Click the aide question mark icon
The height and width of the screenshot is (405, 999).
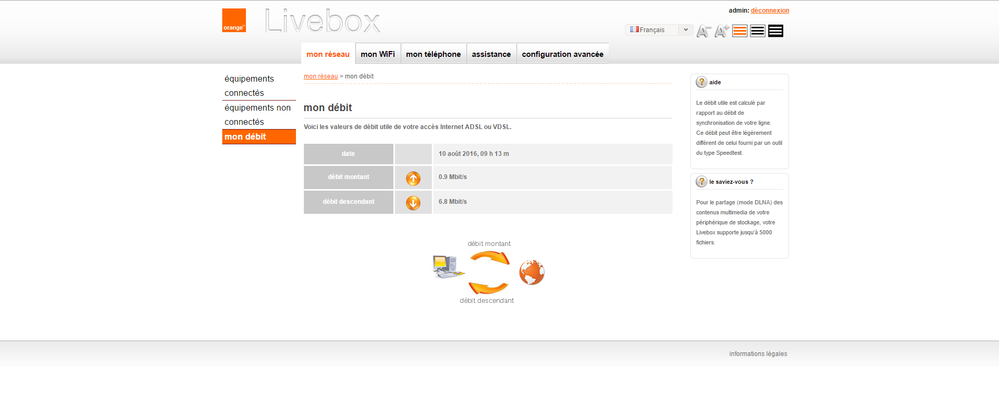(701, 82)
